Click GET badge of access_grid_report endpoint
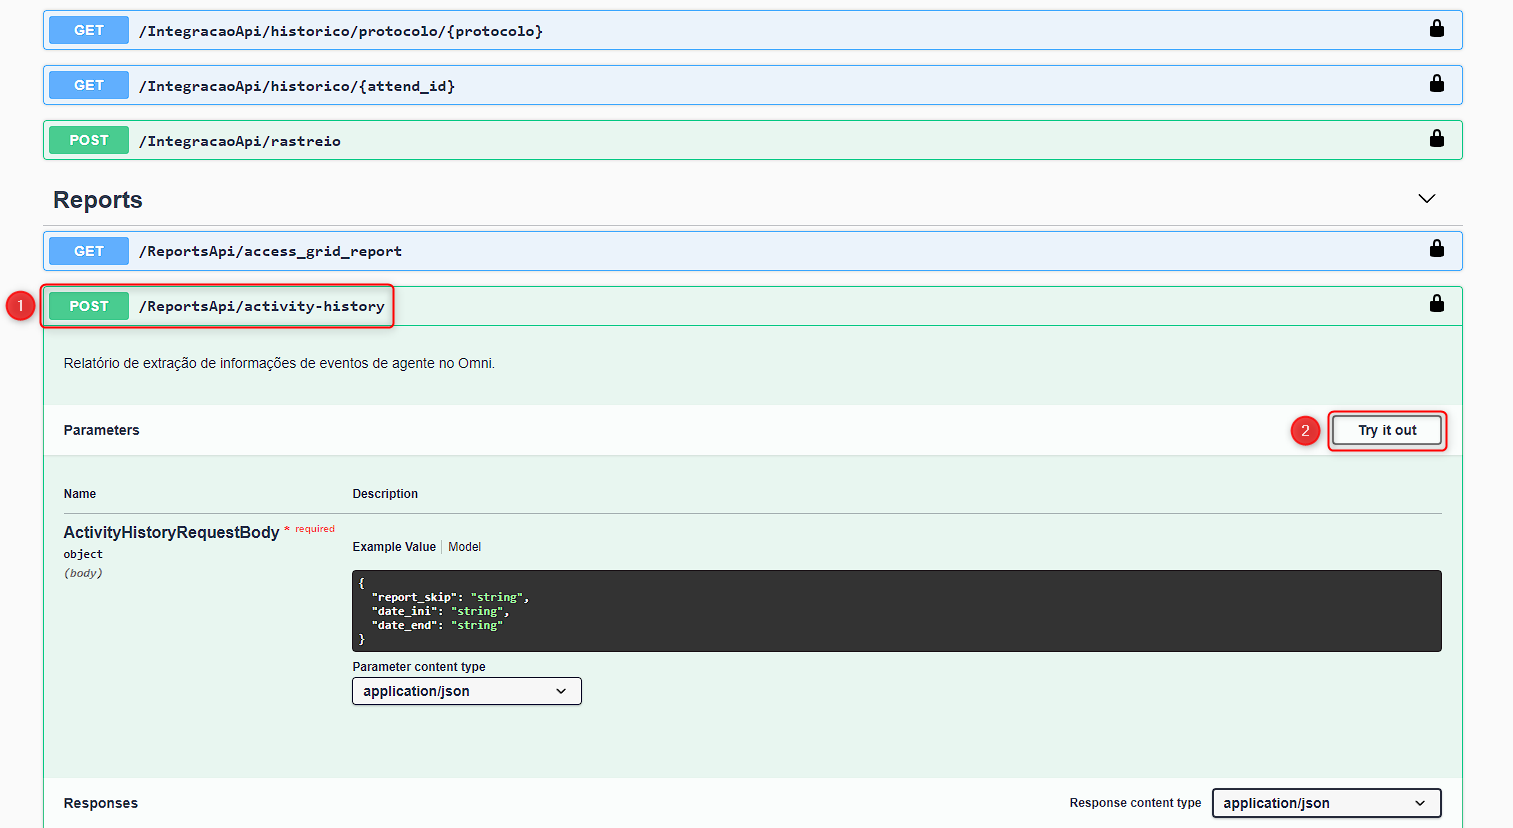 89,251
